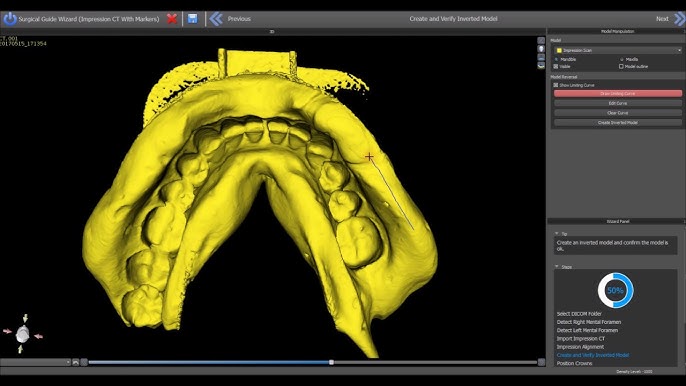Click the Position Crowns step
This screenshot has width=686, height=386.
574,363
